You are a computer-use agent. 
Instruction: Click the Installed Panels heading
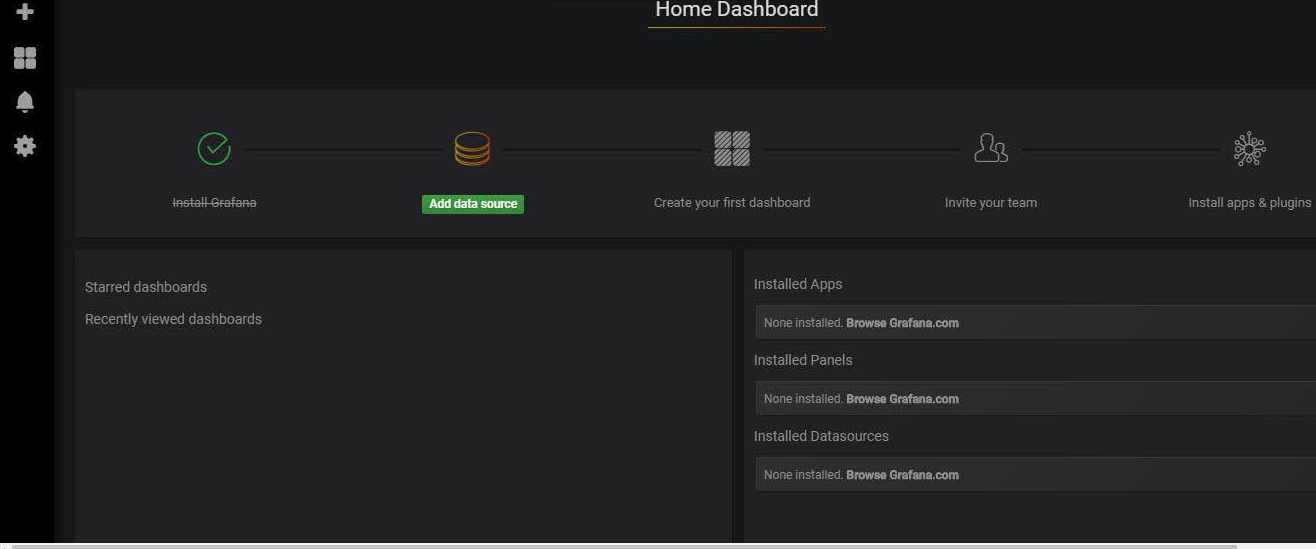[803, 360]
